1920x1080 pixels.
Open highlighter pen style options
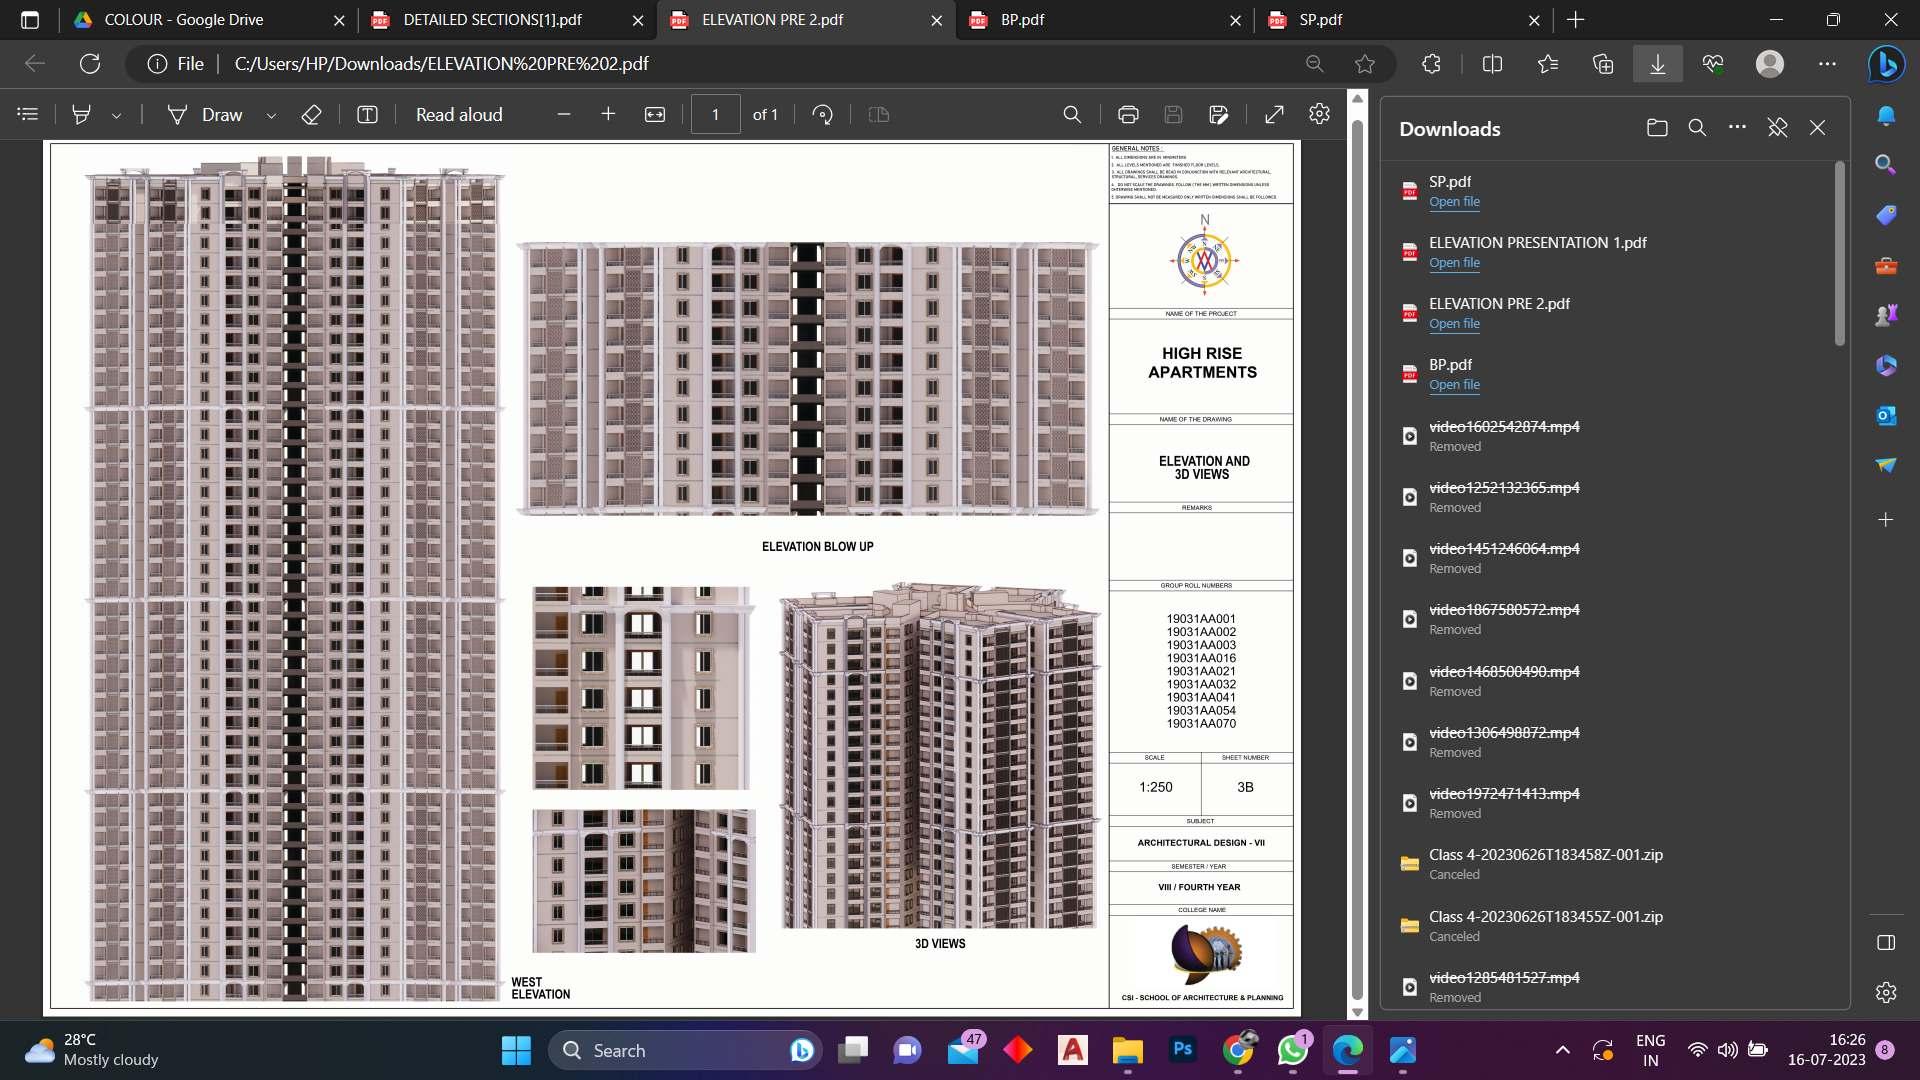[x=116, y=114]
